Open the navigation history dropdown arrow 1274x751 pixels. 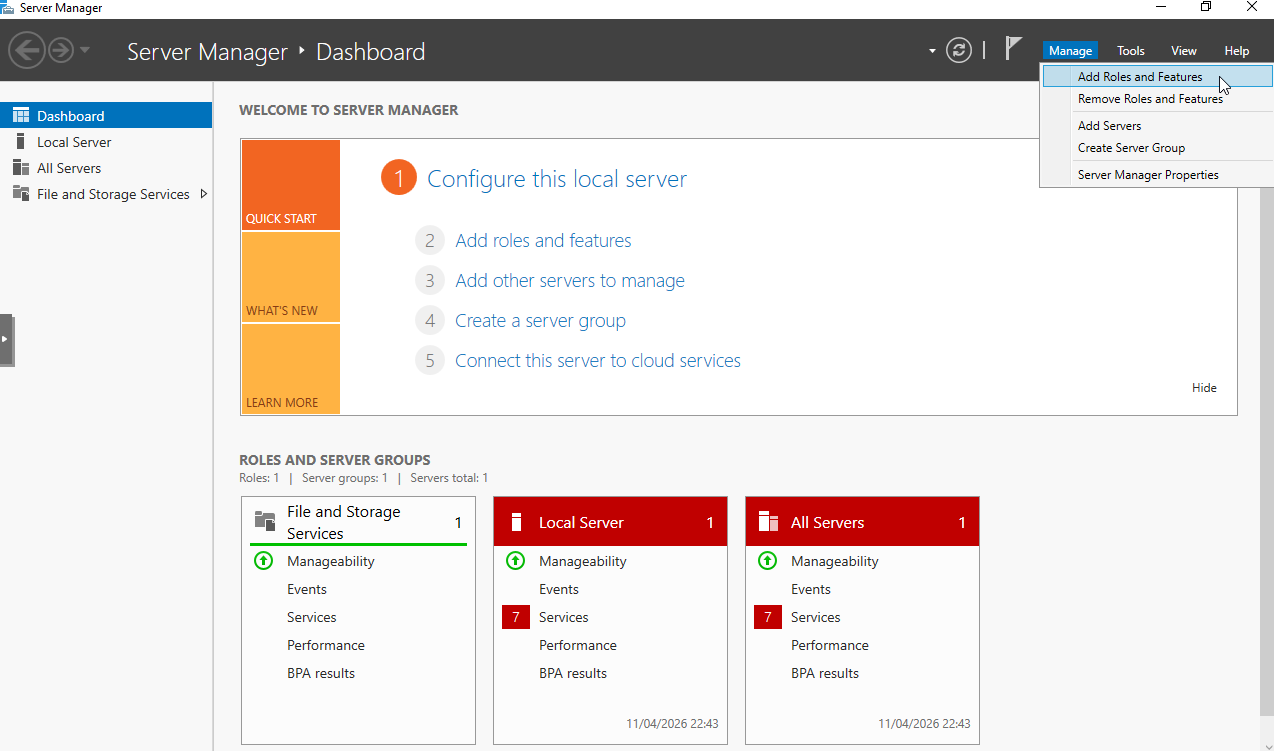[85, 51]
